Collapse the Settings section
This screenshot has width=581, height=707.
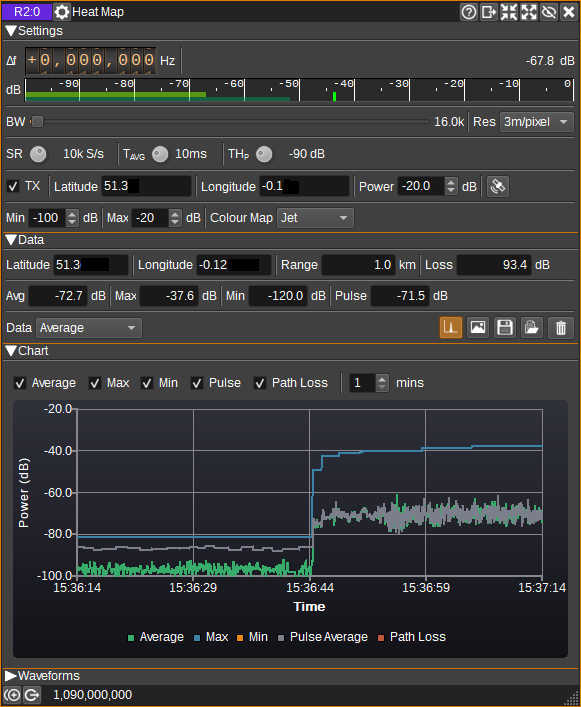34,31
